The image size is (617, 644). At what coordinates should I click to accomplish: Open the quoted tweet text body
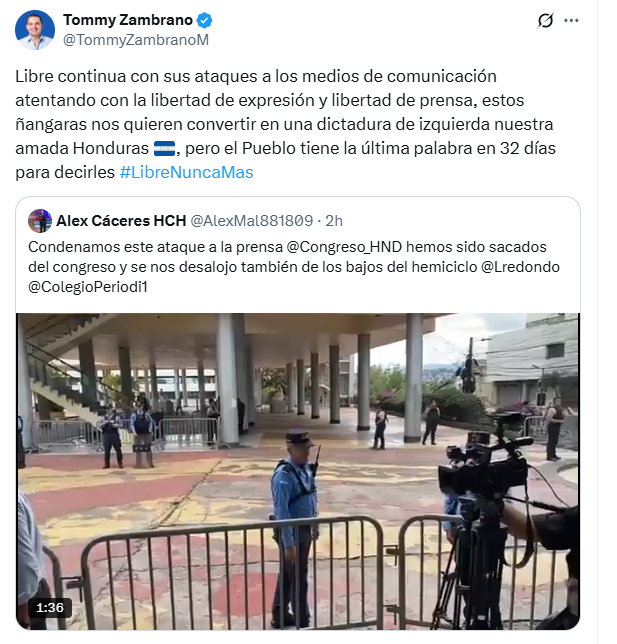click(294, 267)
